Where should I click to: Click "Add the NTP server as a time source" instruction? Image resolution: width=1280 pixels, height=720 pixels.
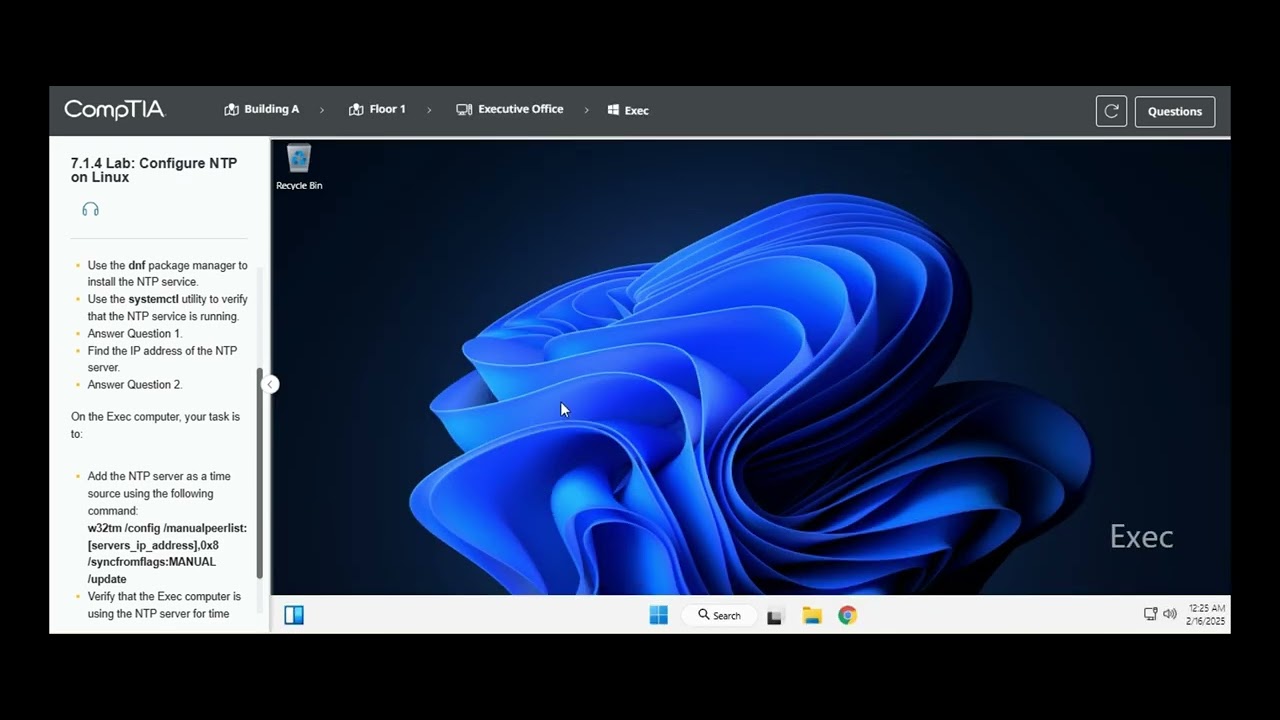point(159,493)
